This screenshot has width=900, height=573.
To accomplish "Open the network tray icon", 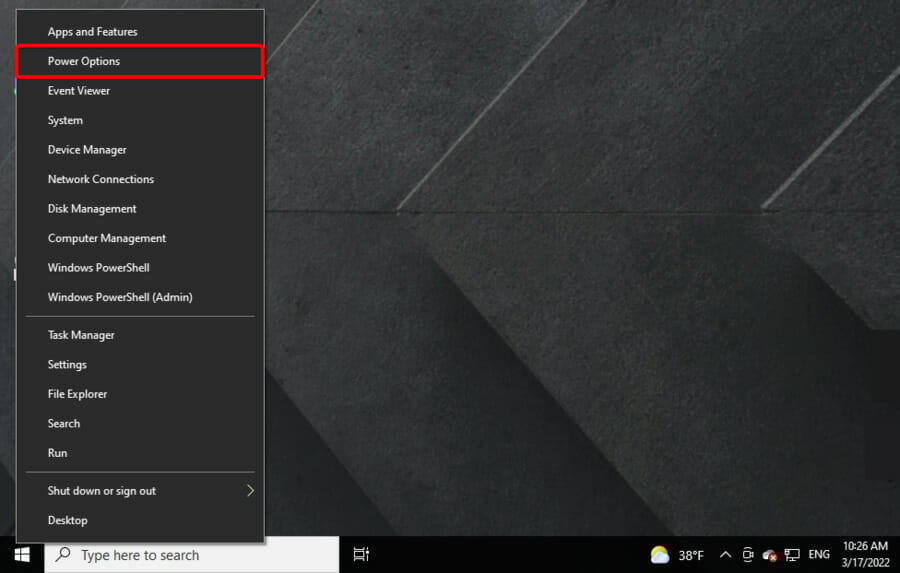I will [792, 555].
